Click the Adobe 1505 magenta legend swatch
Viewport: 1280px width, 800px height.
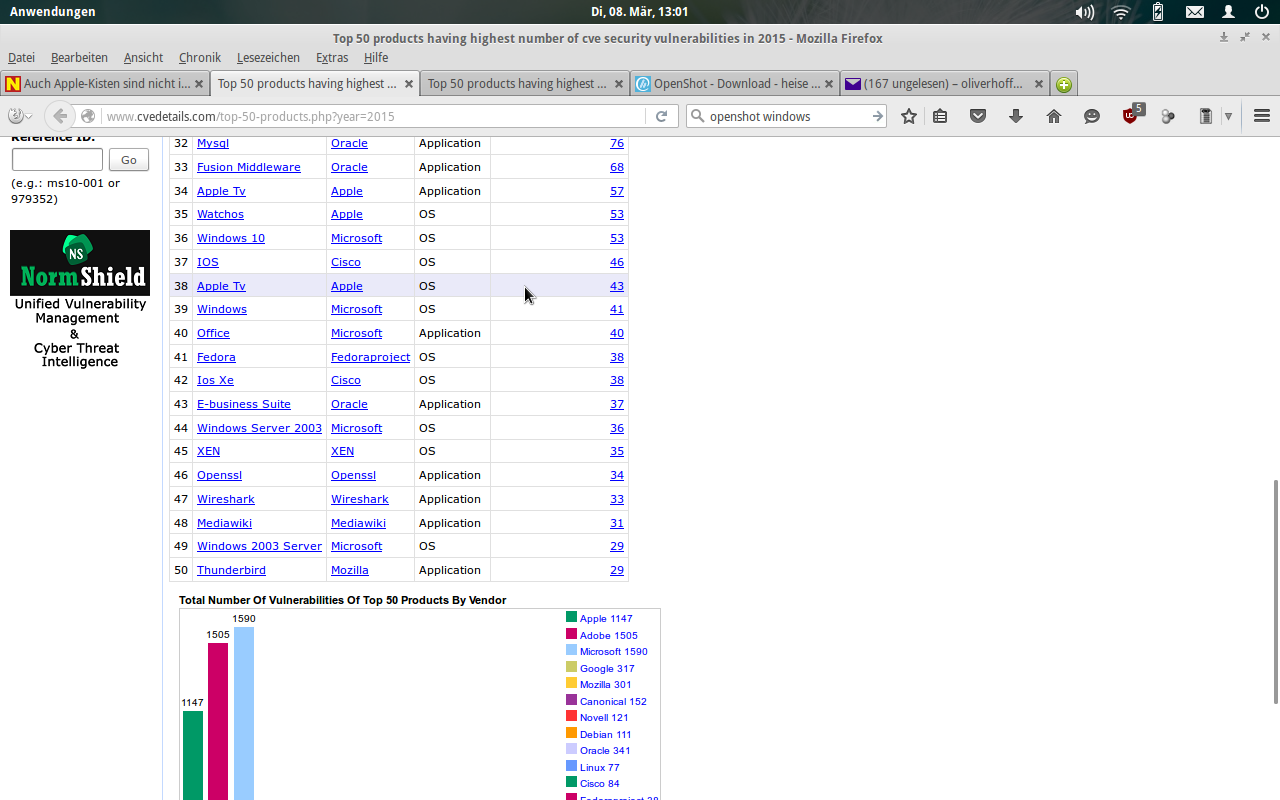(x=571, y=634)
